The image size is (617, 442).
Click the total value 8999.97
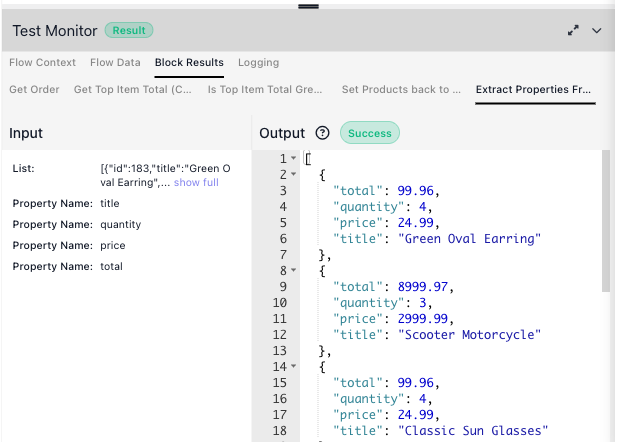tap(423, 287)
